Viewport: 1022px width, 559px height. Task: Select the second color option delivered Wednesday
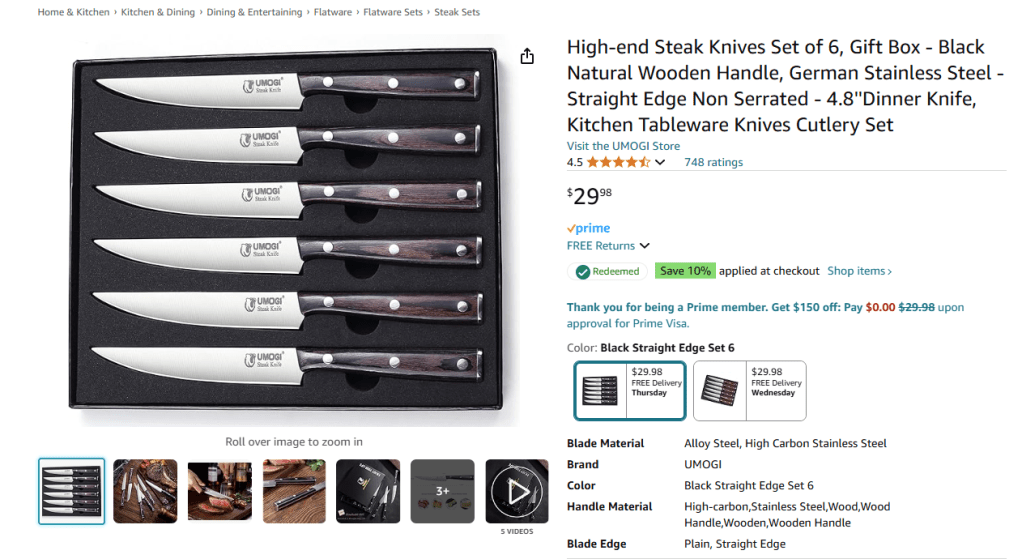(749, 389)
